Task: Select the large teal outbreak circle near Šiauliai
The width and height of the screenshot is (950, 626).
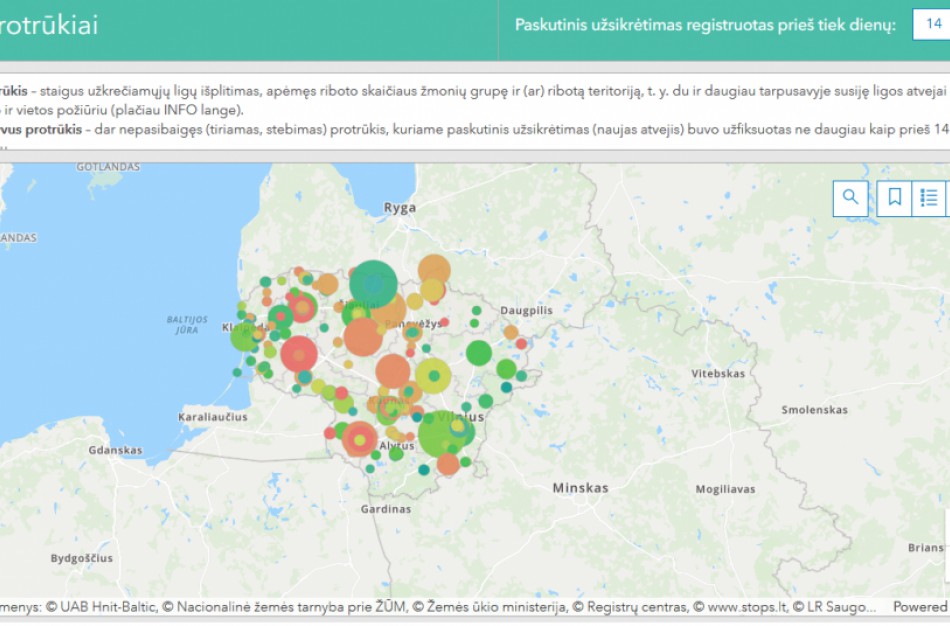Action: click(373, 281)
